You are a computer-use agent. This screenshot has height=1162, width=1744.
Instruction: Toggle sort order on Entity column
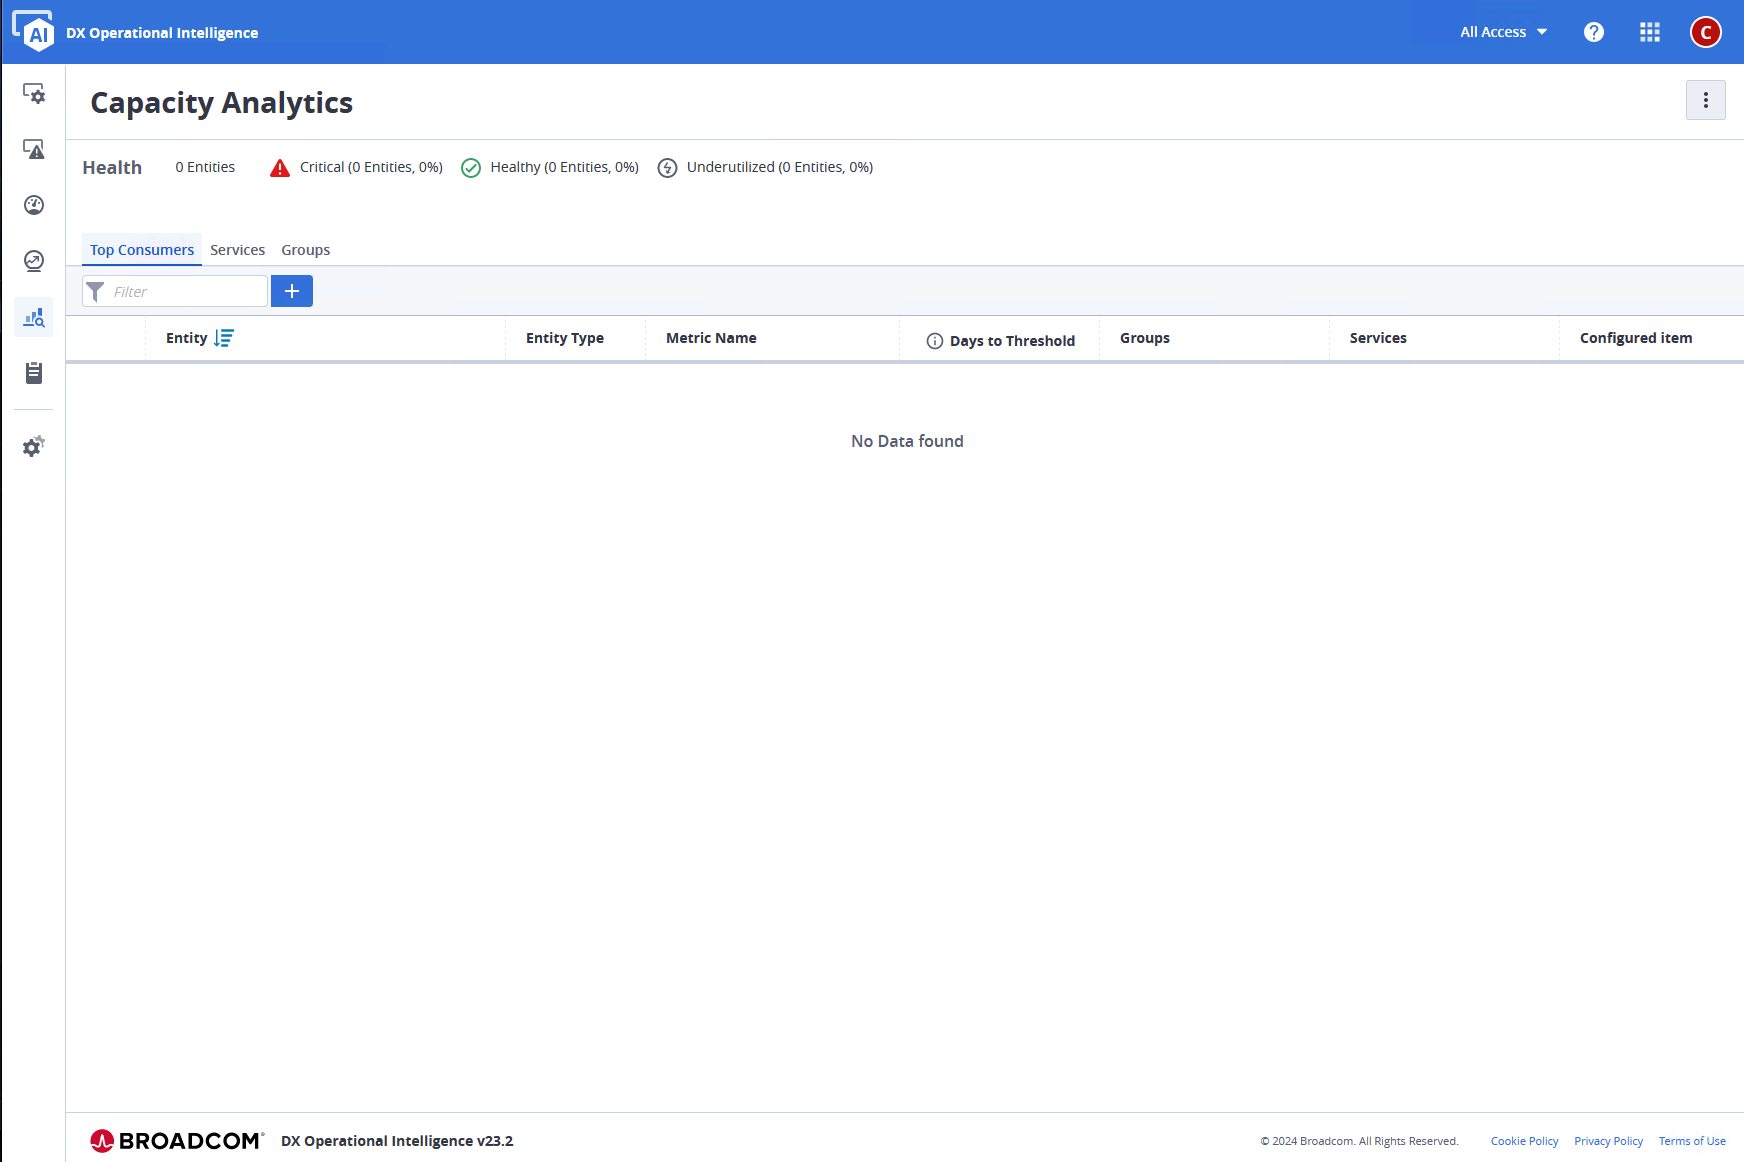[x=224, y=338]
